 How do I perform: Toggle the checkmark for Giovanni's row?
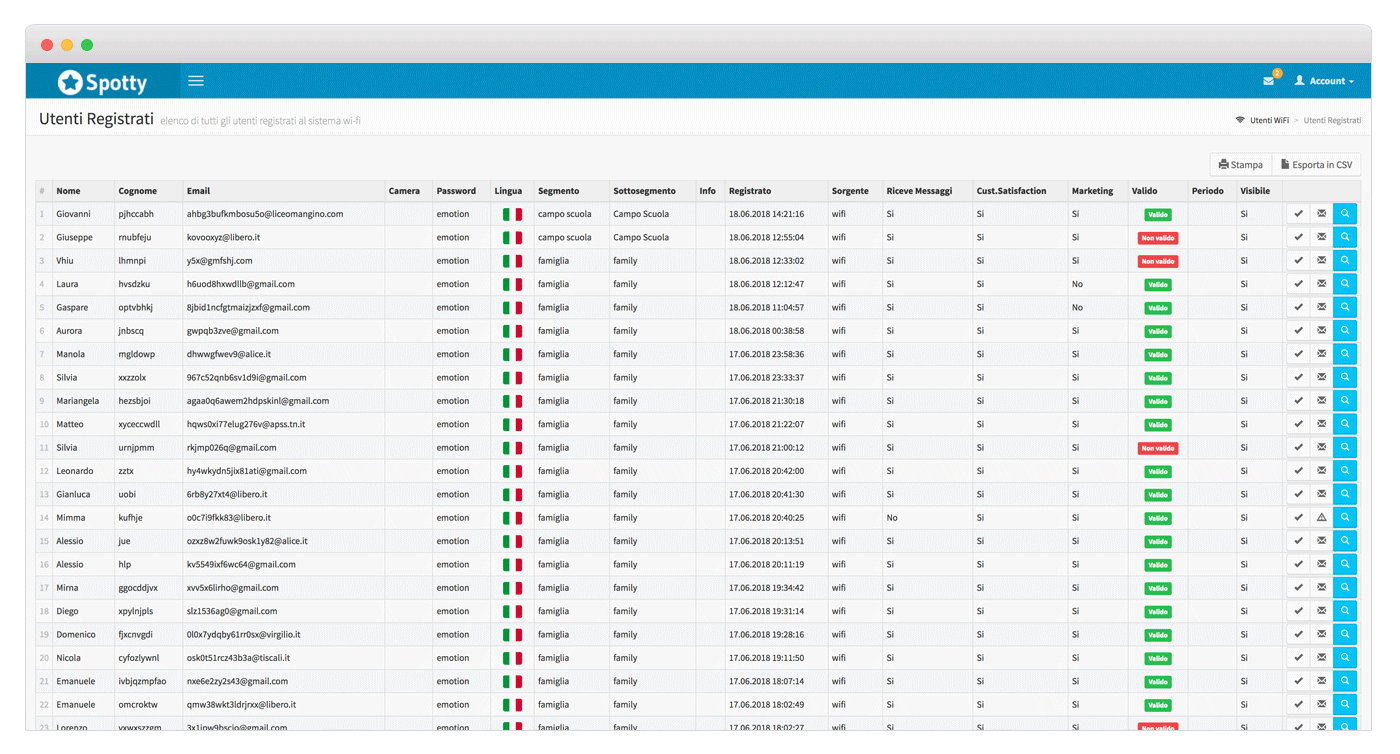[x=1298, y=214]
